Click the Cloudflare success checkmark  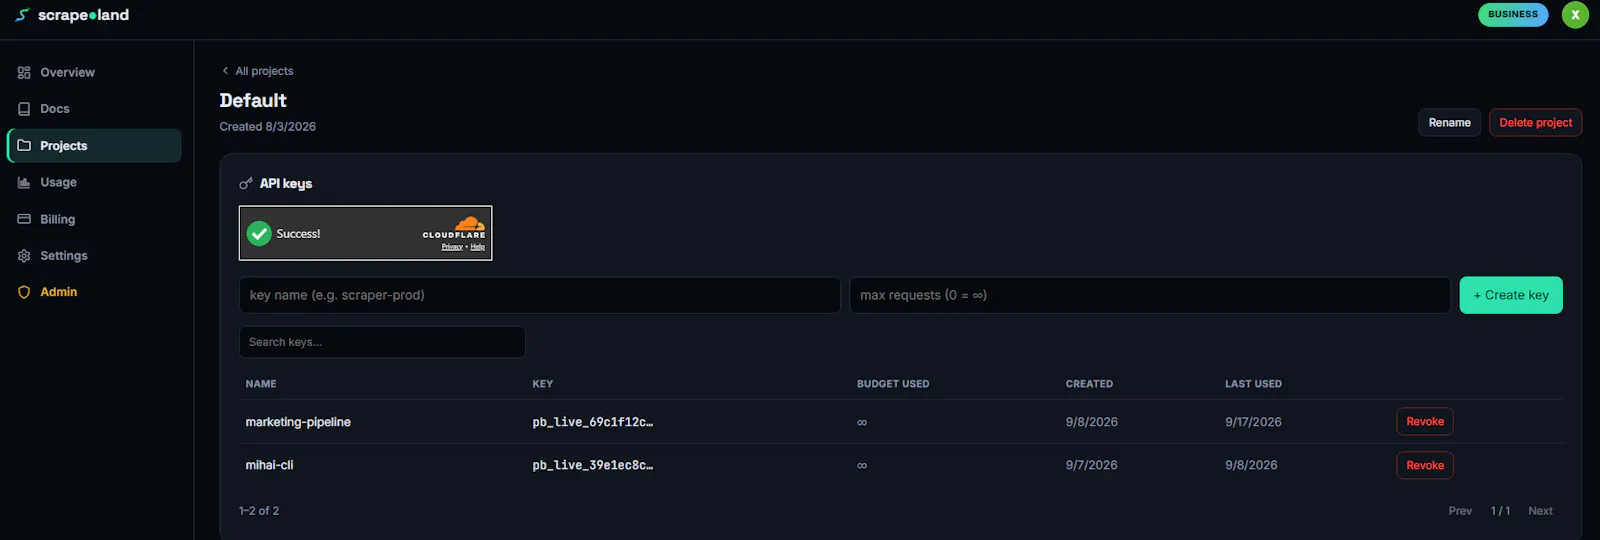(259, 233)
